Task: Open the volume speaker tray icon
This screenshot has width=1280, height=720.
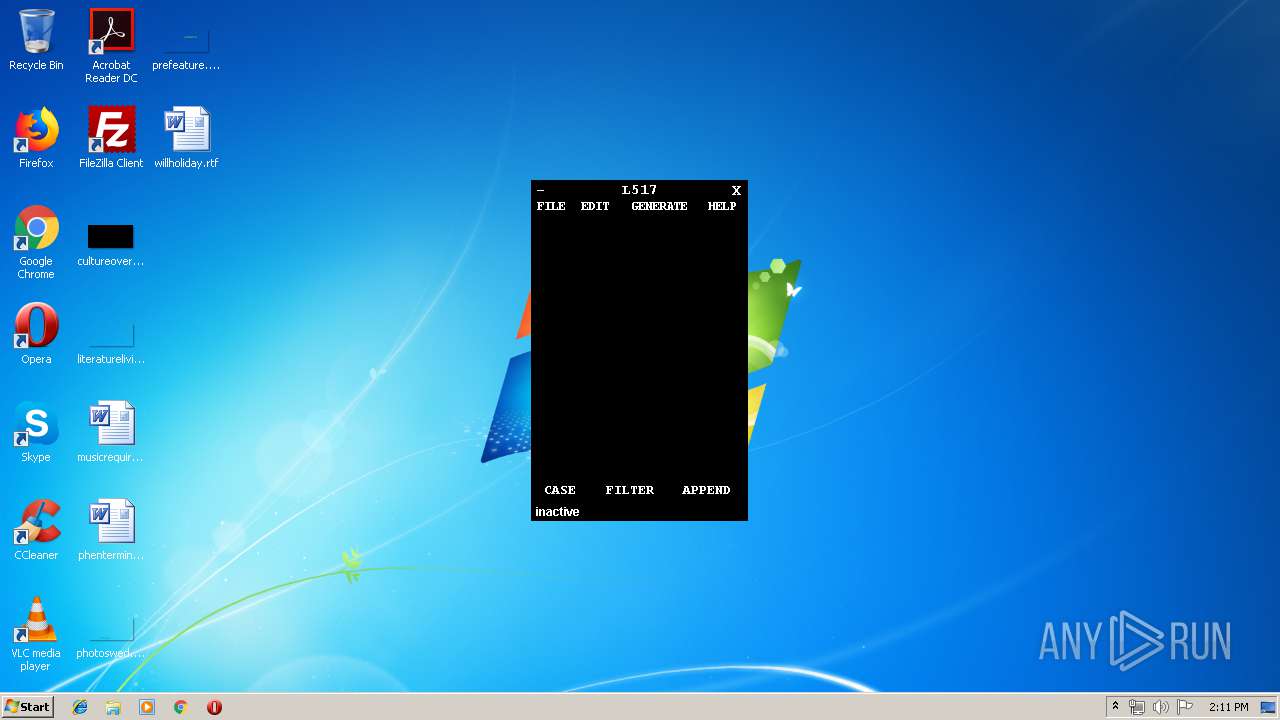Action: (1161, 707)
